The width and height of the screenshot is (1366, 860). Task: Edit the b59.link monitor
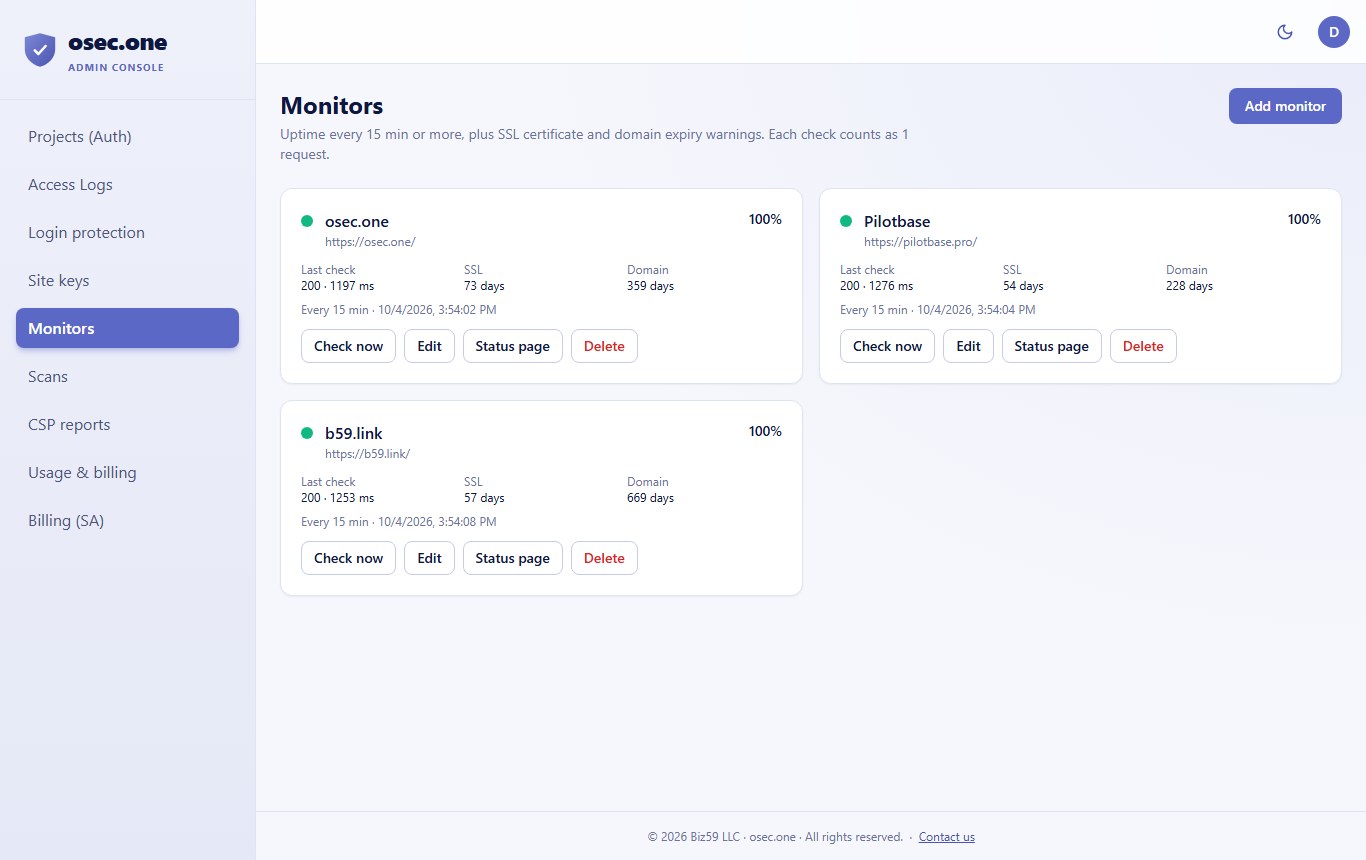(429, 558)
